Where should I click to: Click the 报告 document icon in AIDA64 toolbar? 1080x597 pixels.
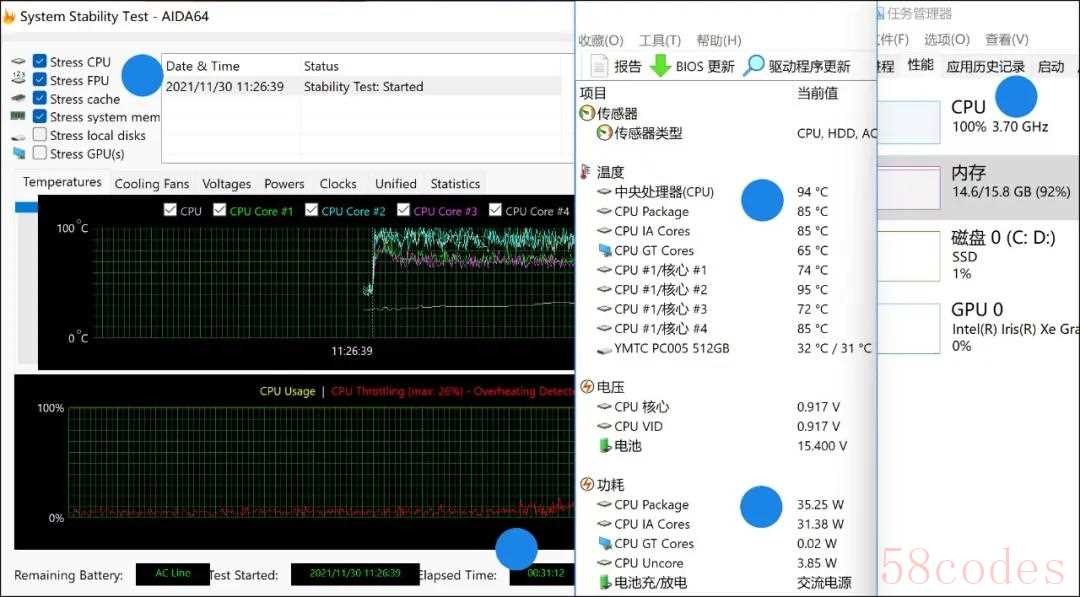pyautogui.click(x=599, y=66)
